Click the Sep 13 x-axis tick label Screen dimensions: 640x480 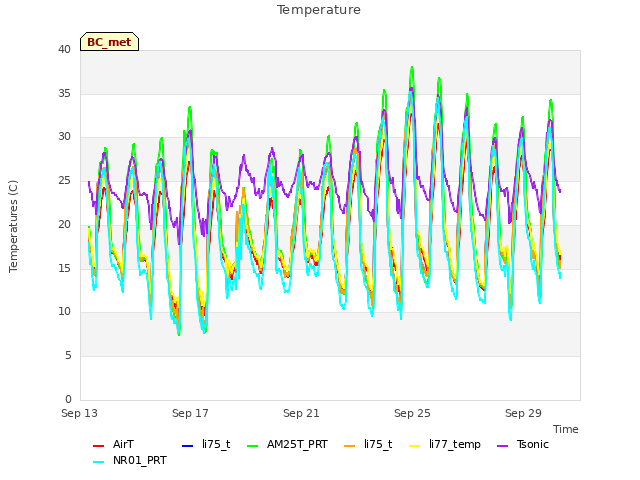(79, 413)
